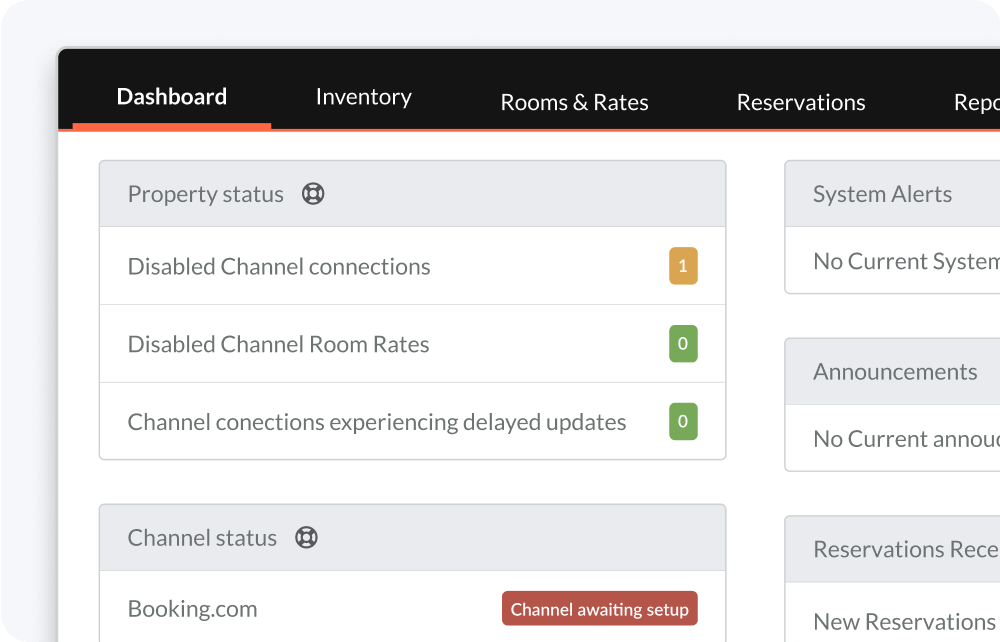Go to Rooms & Rates tab
Image resolution: width=1000 pixels, height=642 pixels.
(574, 102)
